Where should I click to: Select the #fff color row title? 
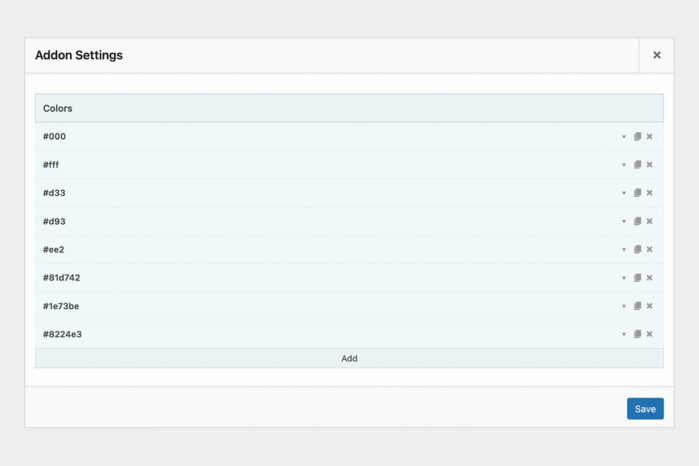tap(51, 165)
